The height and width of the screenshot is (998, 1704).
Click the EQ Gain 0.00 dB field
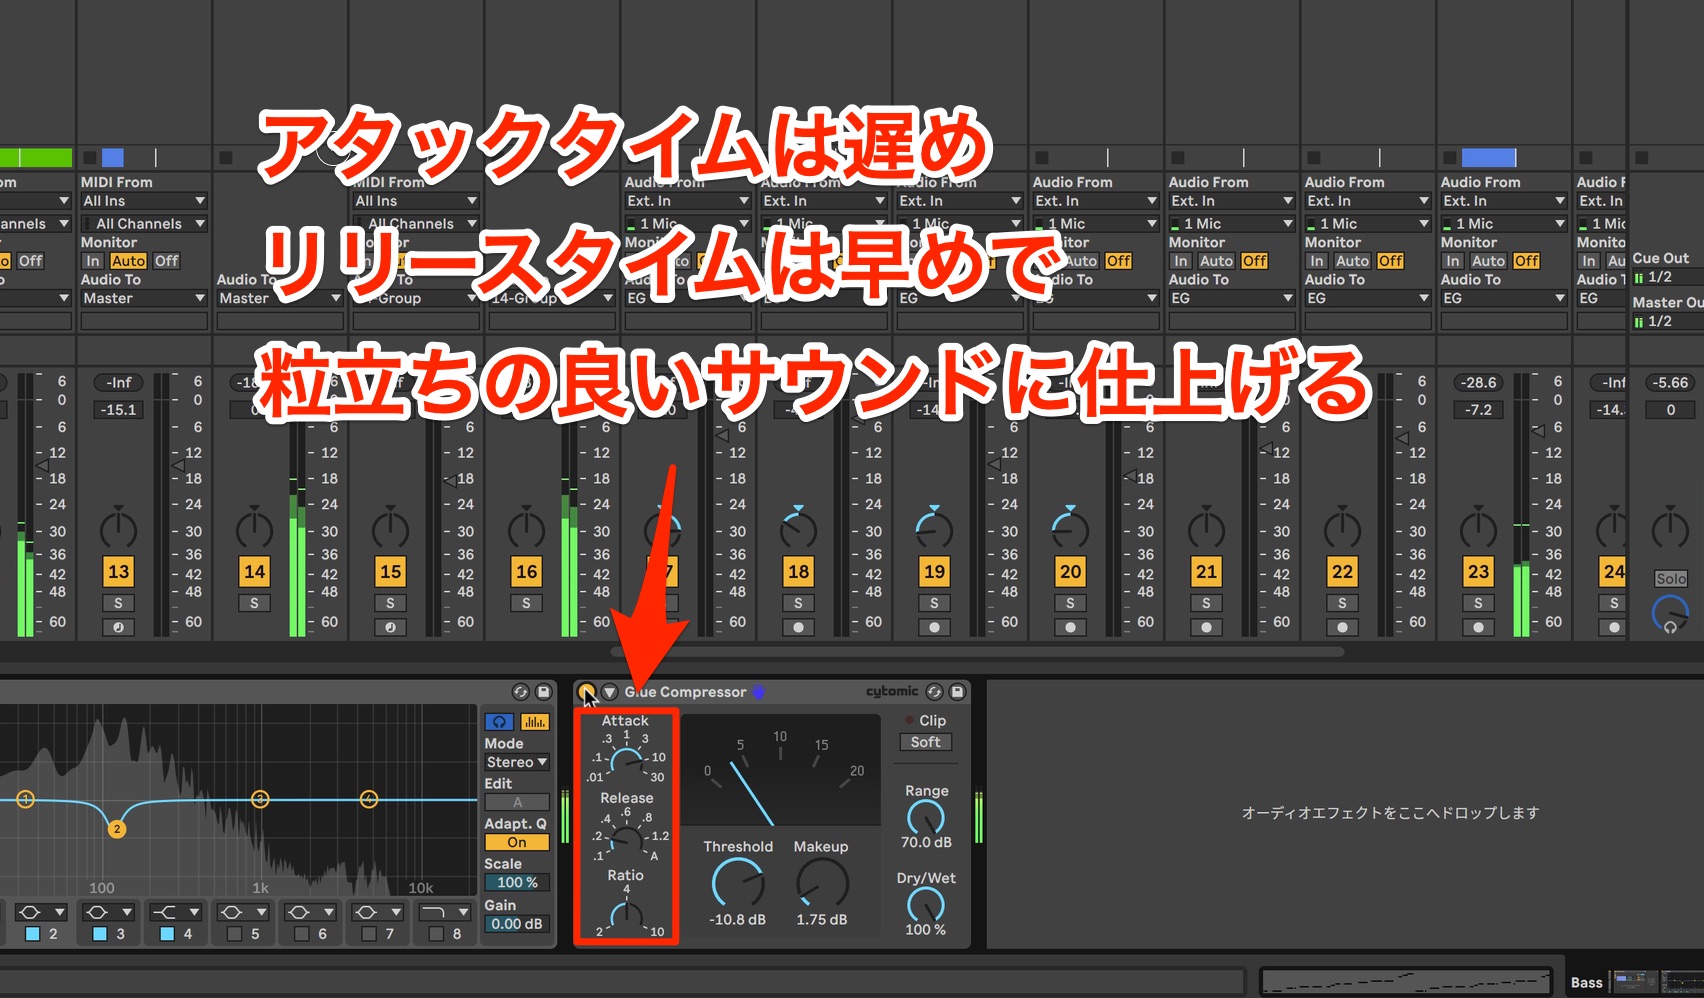point(517,924)
